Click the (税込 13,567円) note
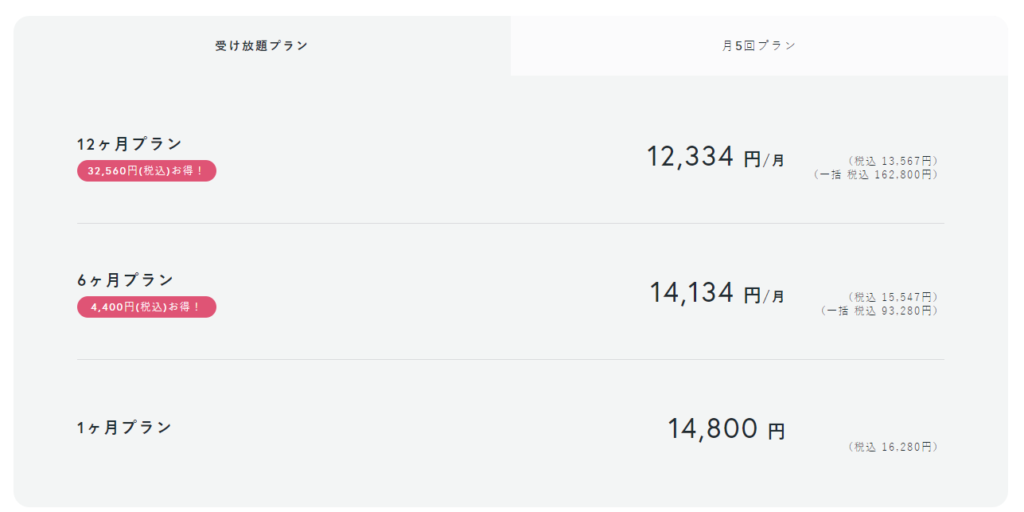The width and height of the screenshot is (1024, 512). 892,160
